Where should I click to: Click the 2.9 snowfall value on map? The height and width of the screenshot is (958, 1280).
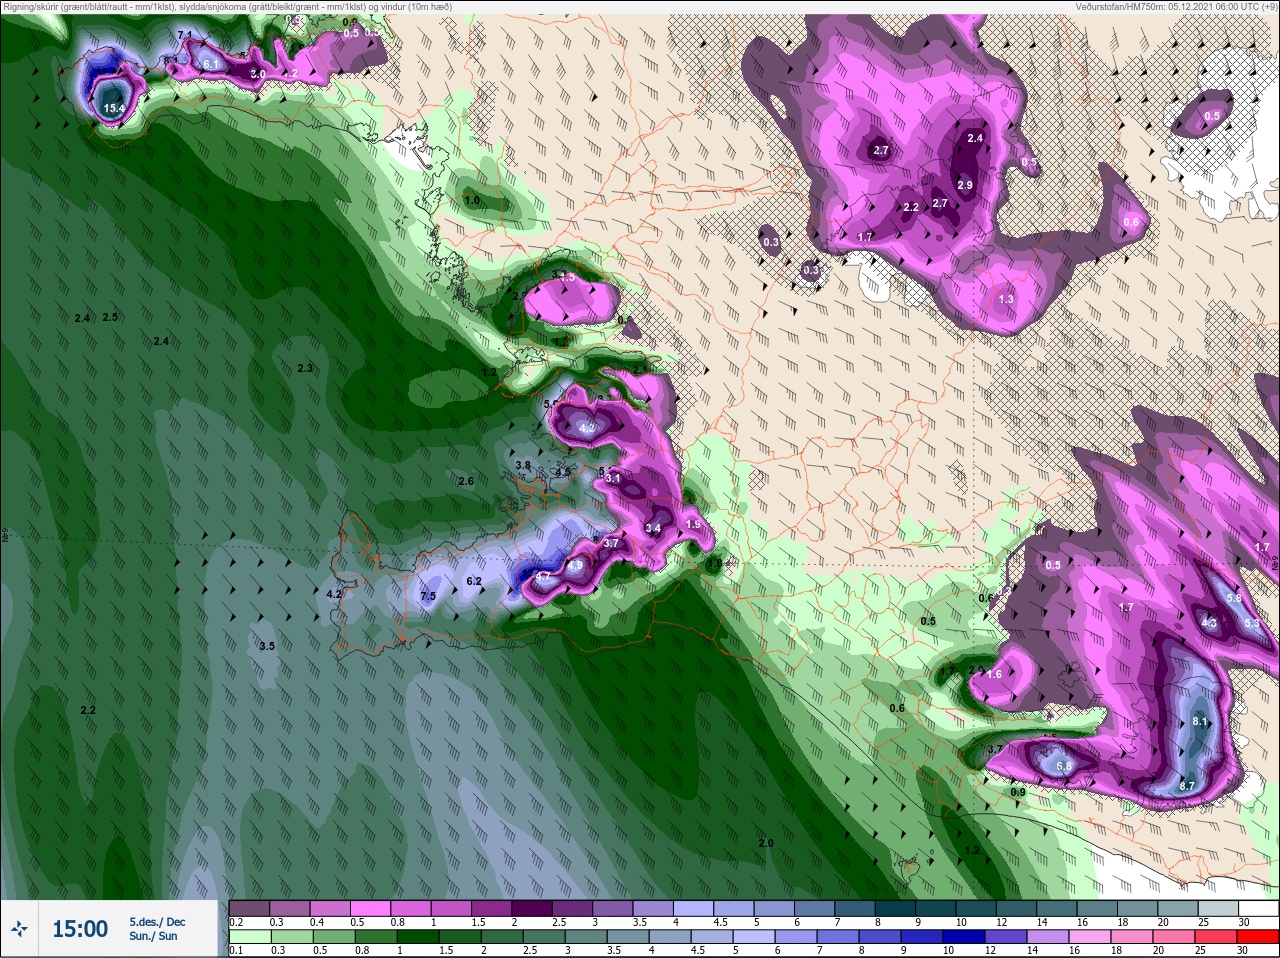coord(965,185)
